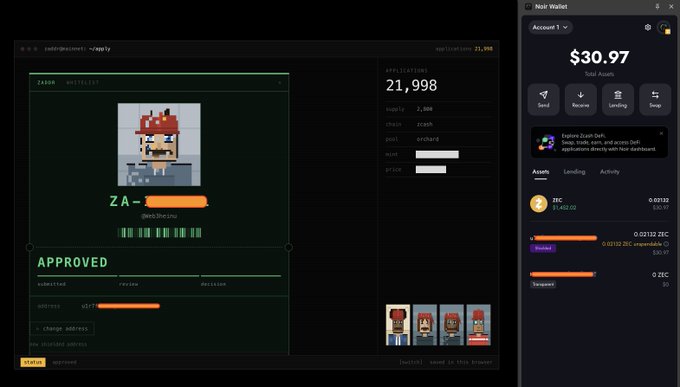This screenshot has width=680, height=387.
Task: Close the Noir Wallet side panel
Action: click(671, 7)
